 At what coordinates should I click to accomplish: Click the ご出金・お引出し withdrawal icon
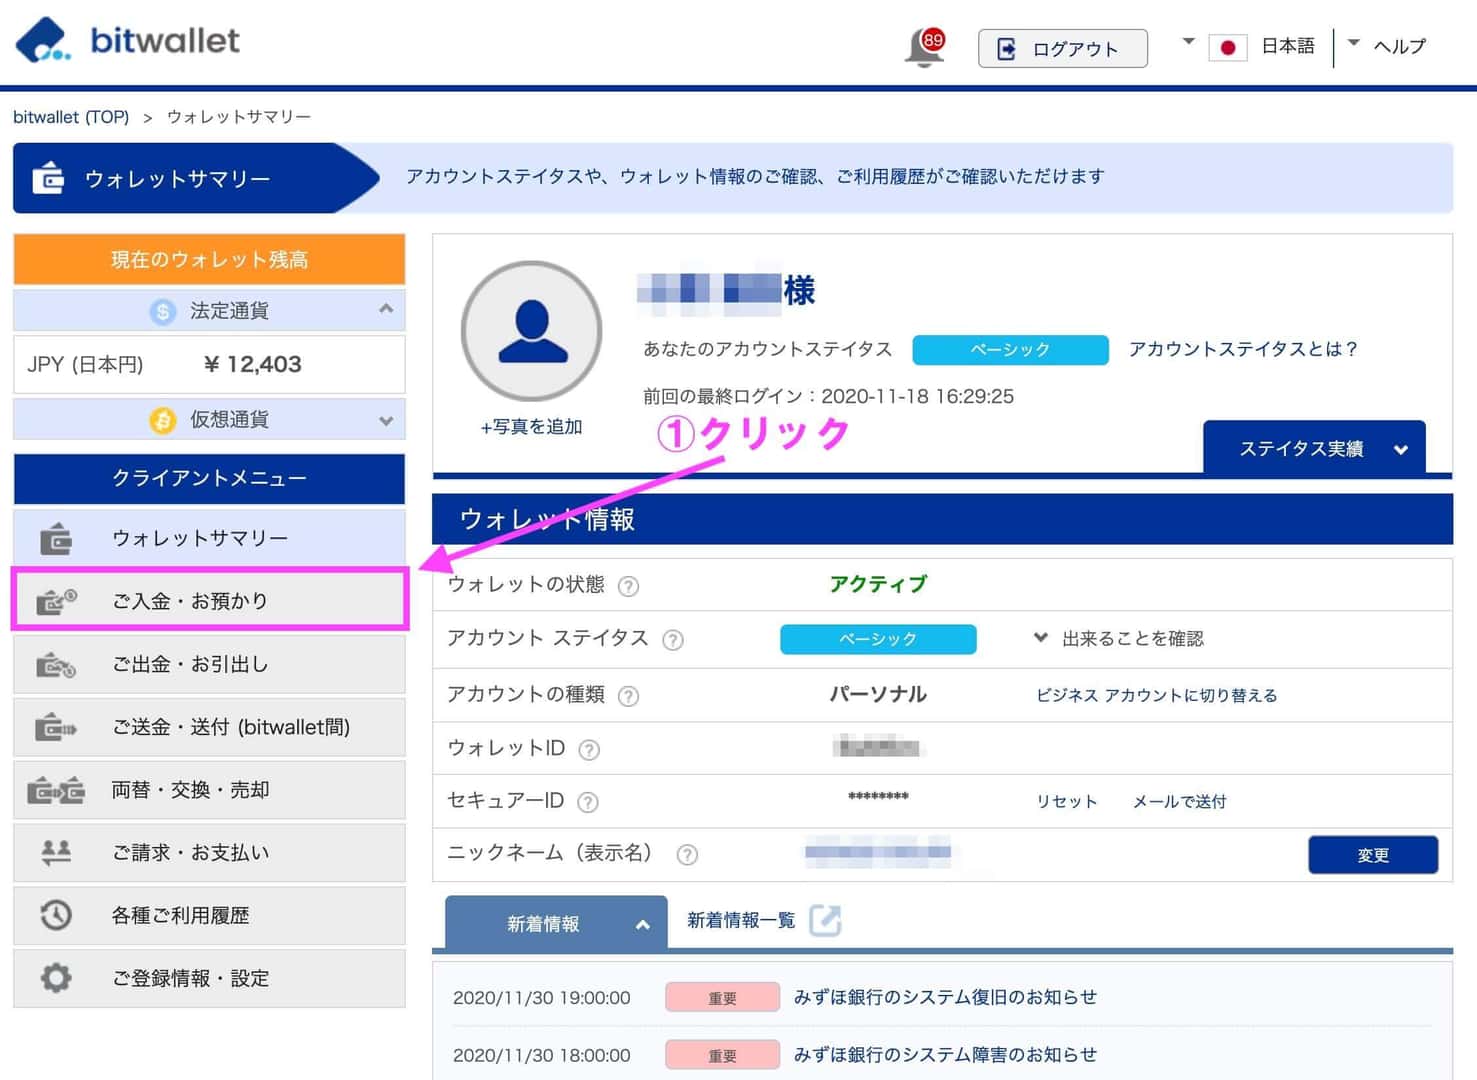click(x=56, y=664)
